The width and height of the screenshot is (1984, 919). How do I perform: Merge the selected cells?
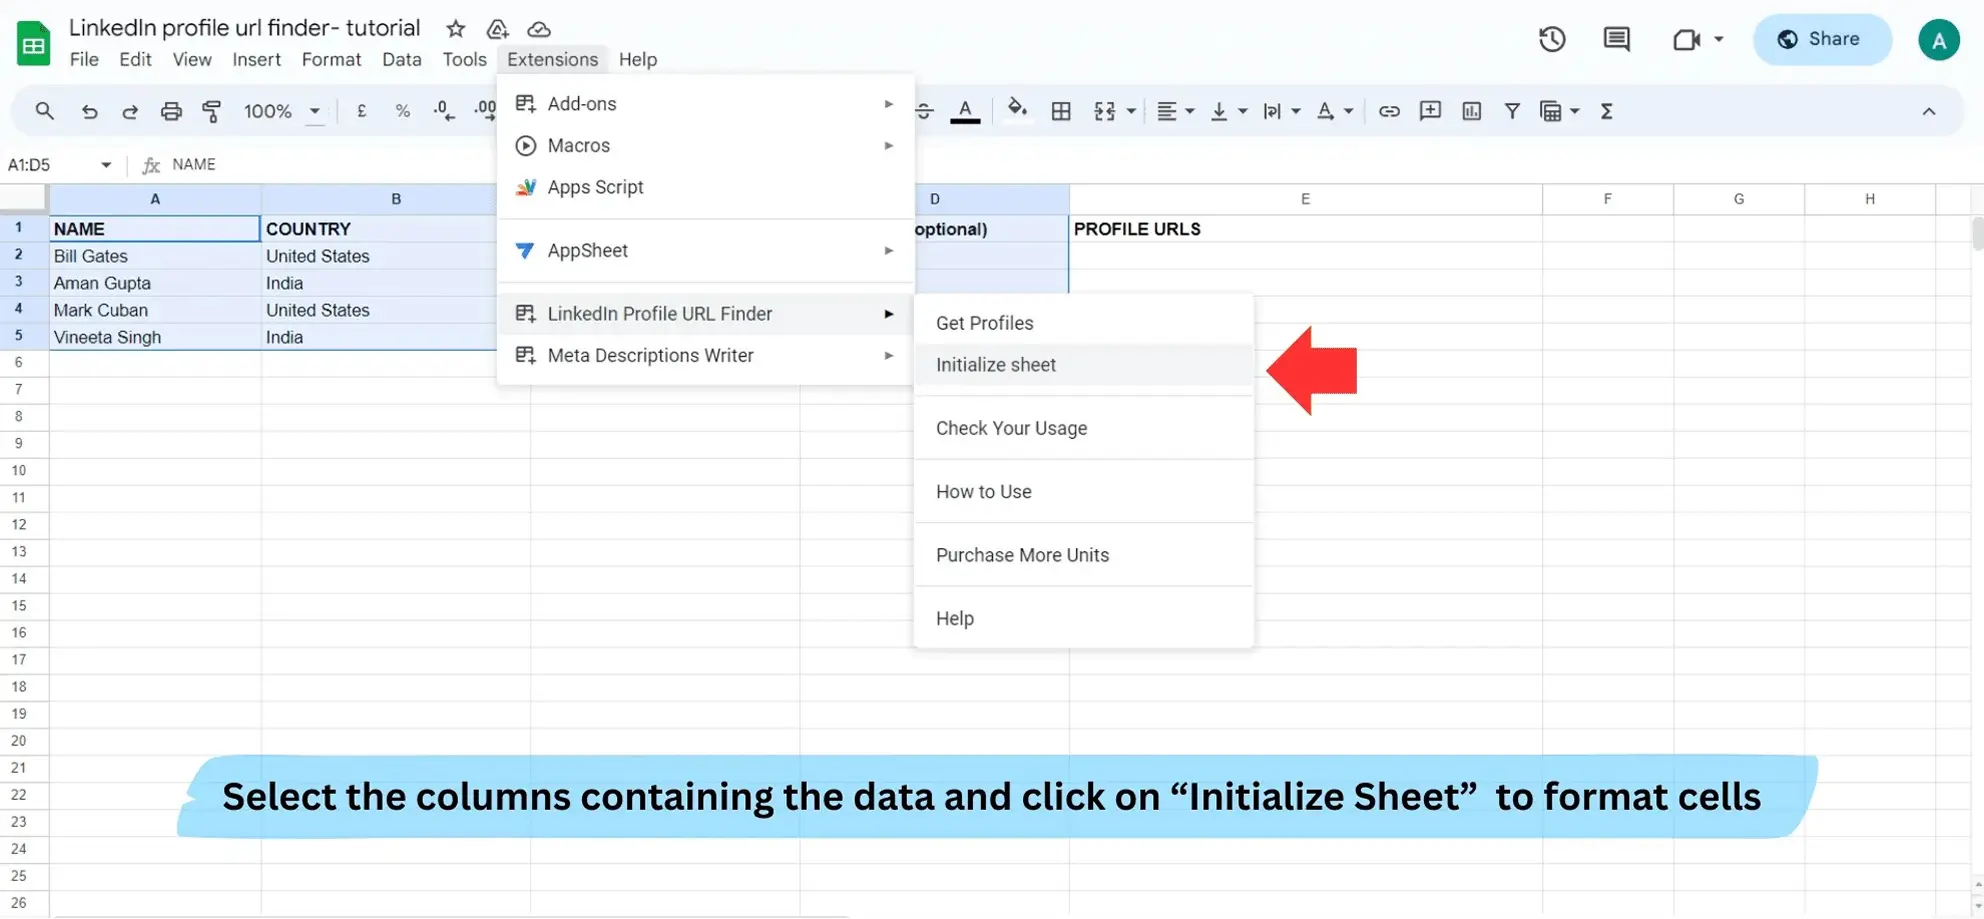coord(1104,111)
